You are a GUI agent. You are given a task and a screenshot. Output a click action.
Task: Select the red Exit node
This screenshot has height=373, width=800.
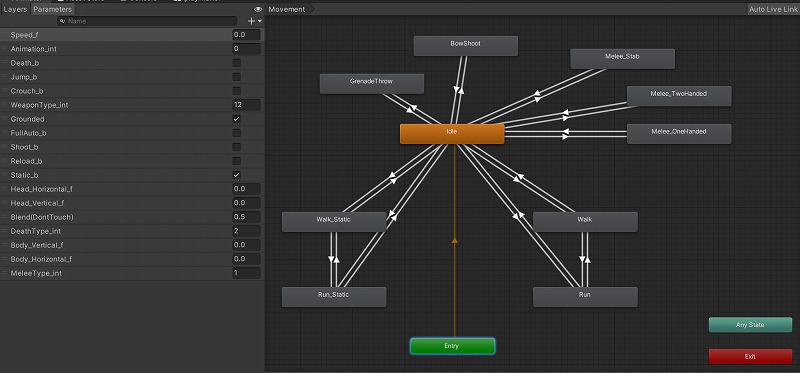[x=750, y=357]
